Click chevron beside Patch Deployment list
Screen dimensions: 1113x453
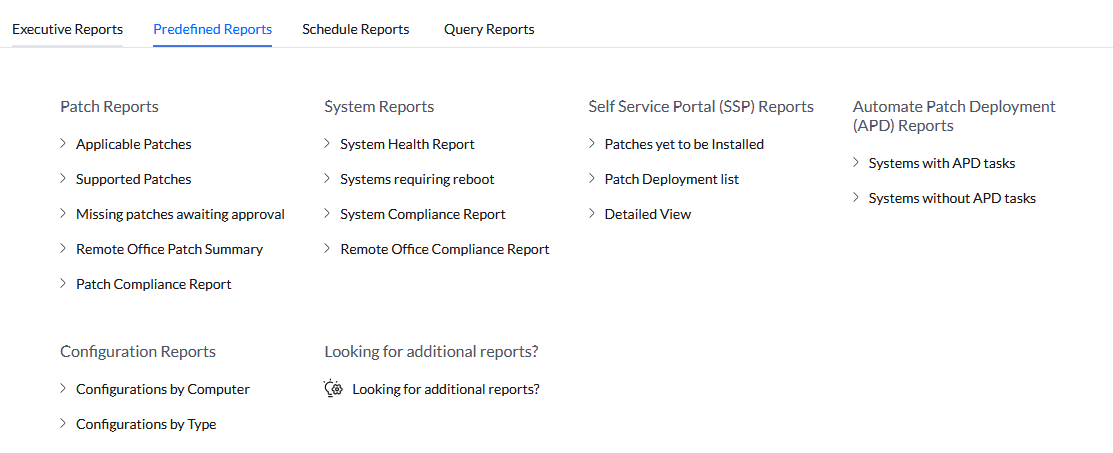(592, 178)
